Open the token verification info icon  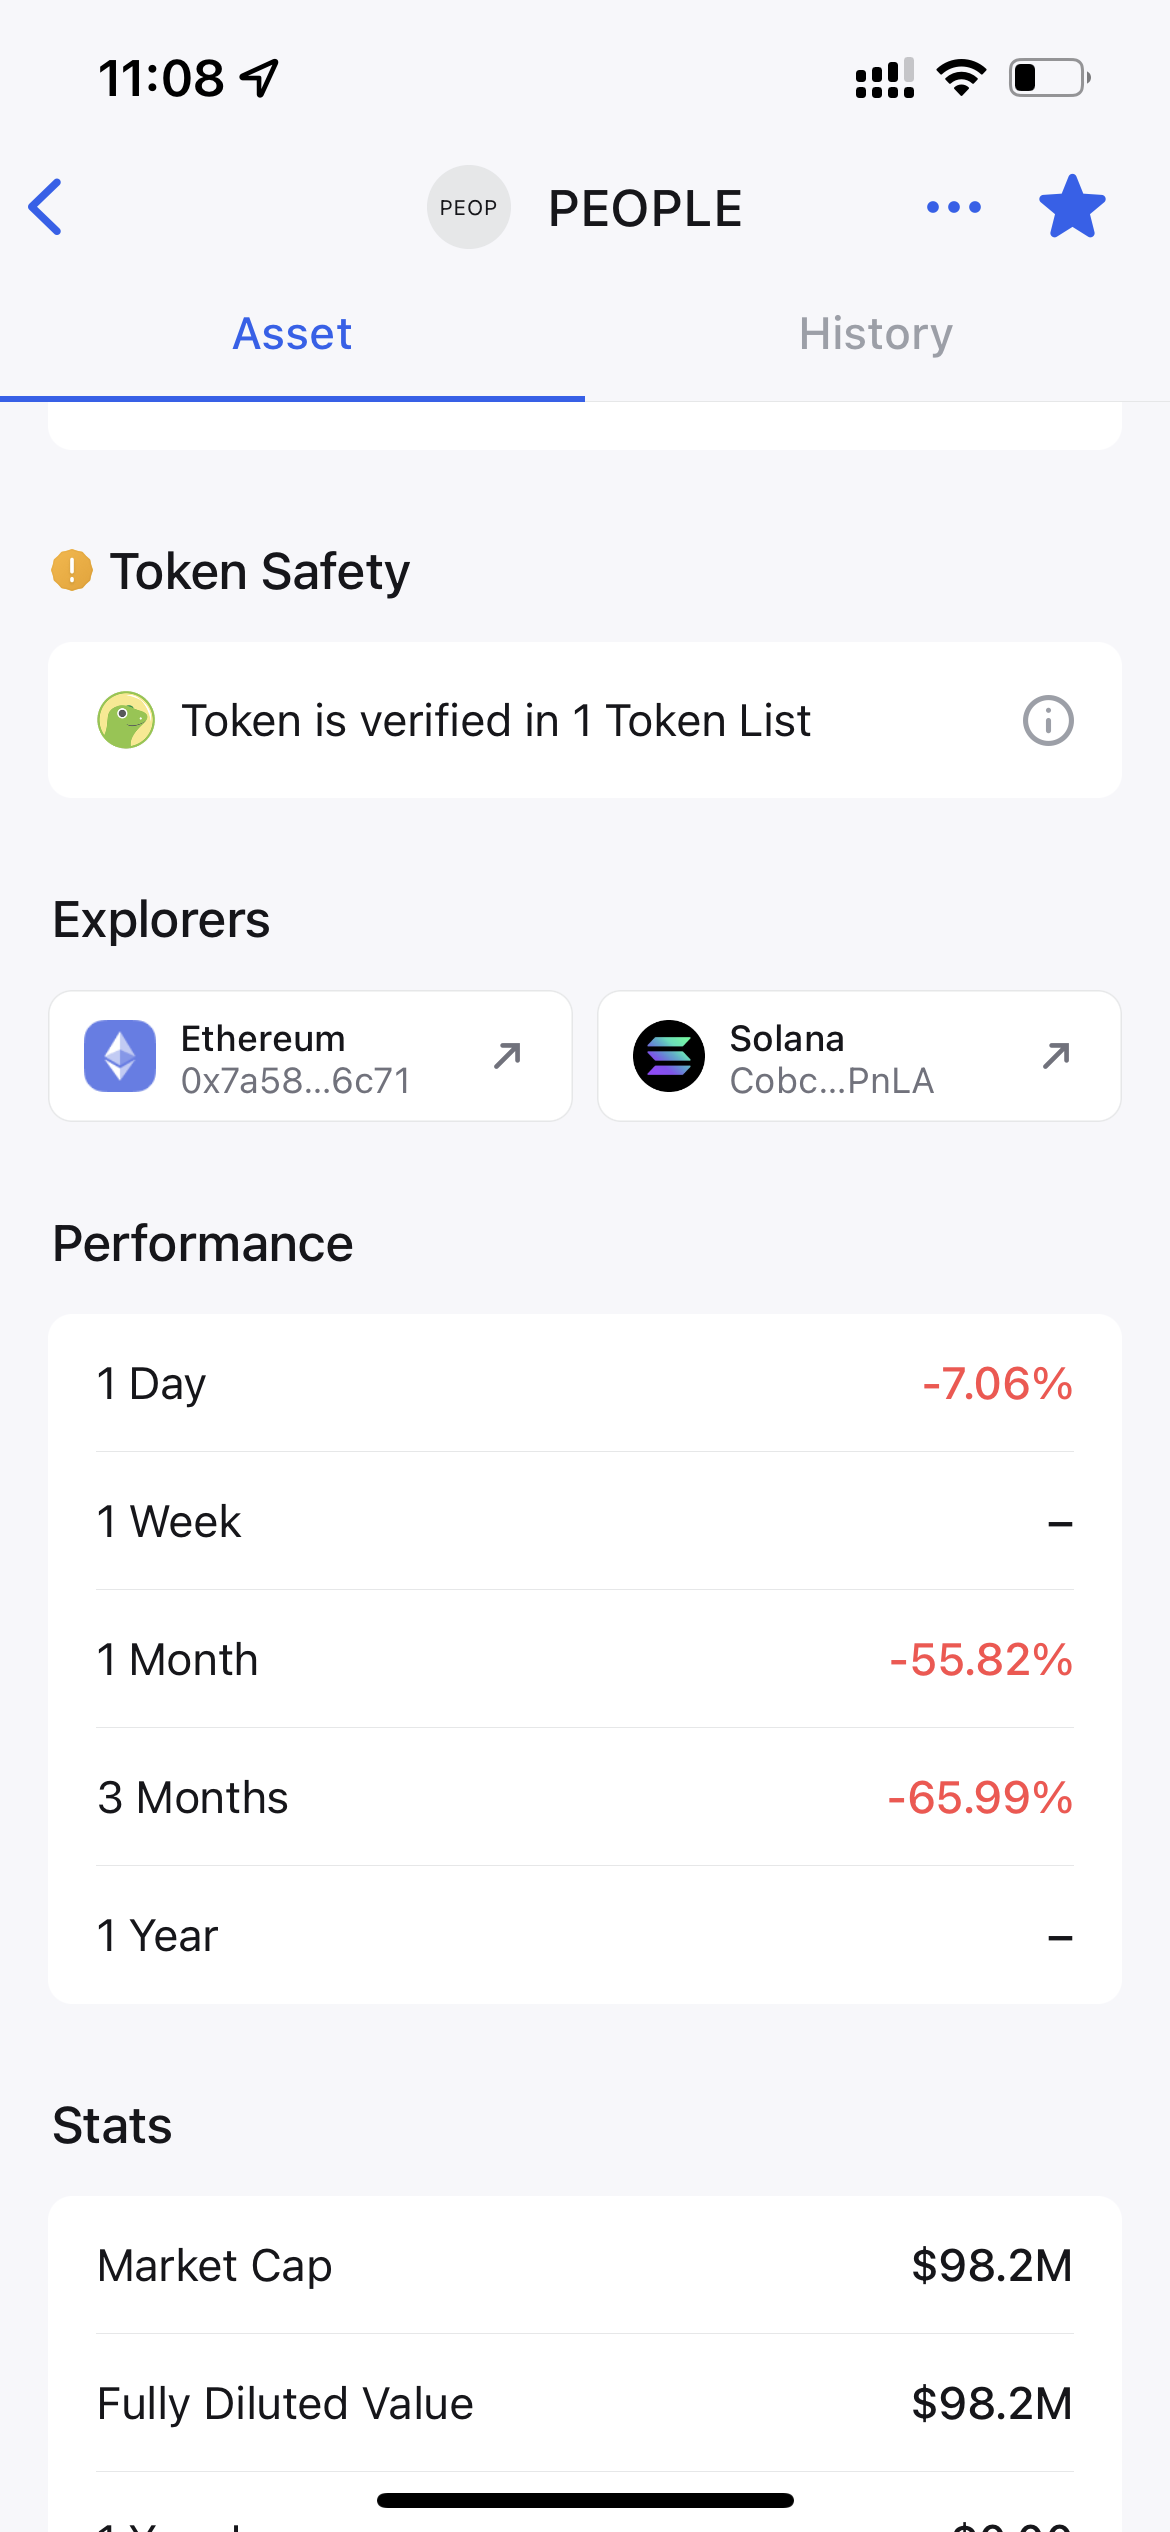point(1048,720)
